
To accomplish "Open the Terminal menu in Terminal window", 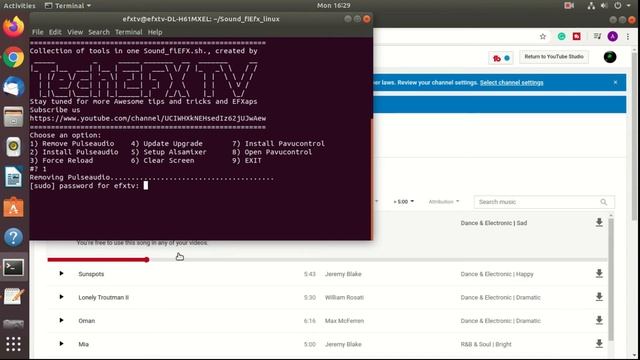I will (x=129, y=32).
